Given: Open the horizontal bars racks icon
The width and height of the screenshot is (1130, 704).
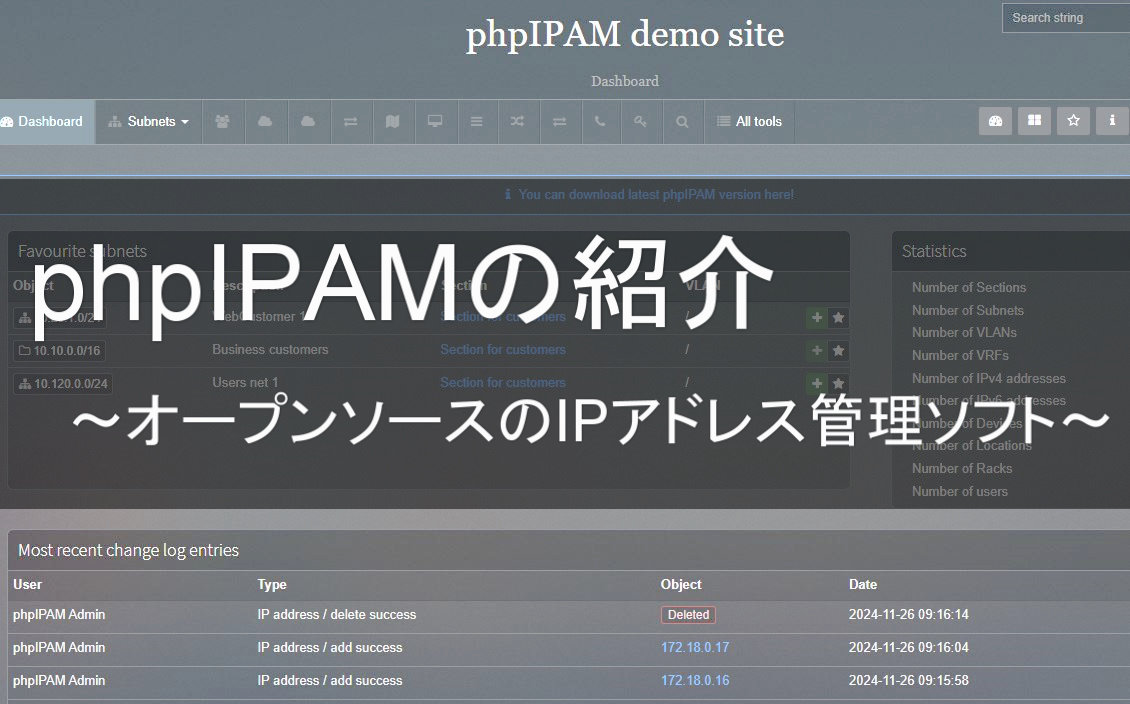Looking at the screenshot, I should tap(476, 122).
